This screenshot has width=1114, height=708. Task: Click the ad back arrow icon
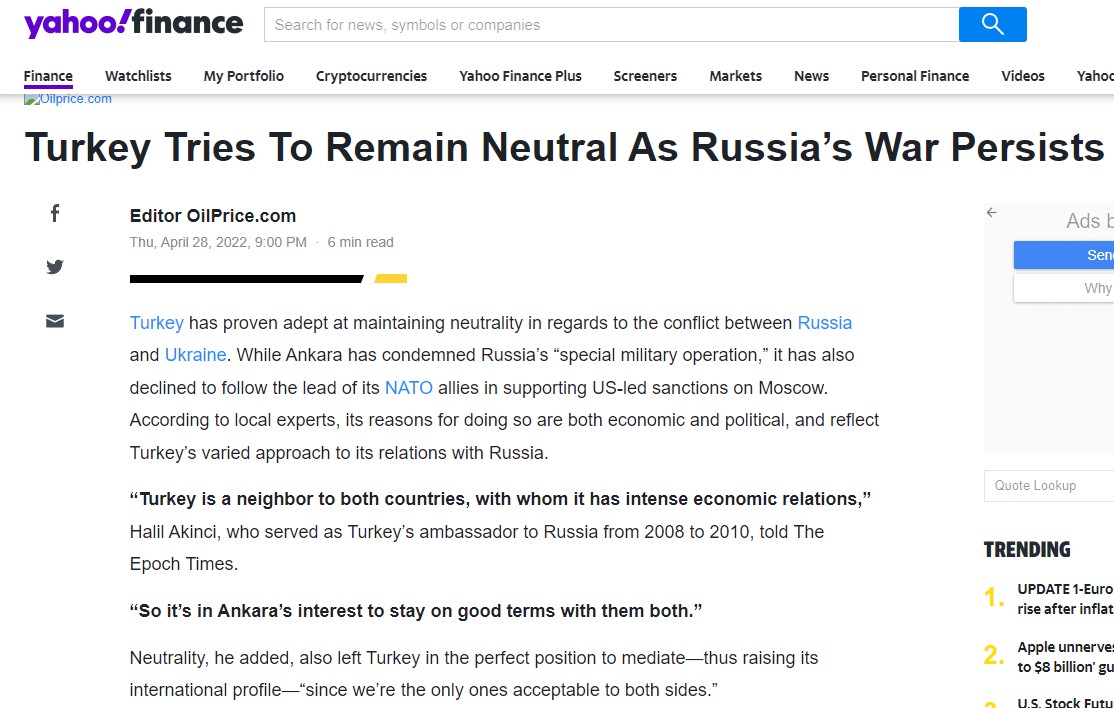[991, 213]
